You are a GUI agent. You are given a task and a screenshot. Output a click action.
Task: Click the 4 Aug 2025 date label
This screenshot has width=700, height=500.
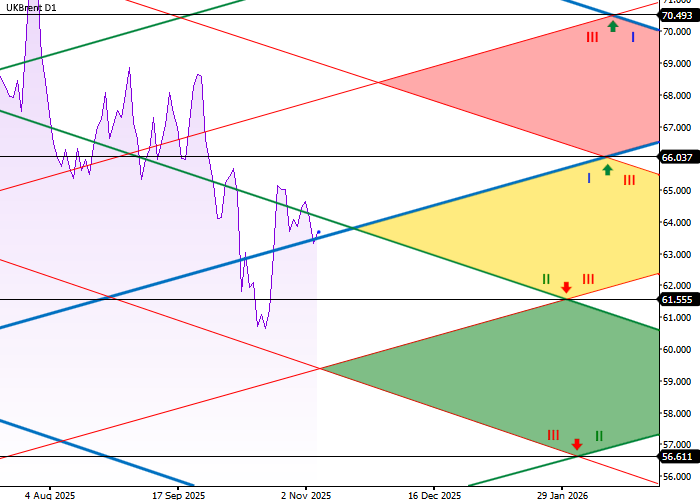(50, 494)
